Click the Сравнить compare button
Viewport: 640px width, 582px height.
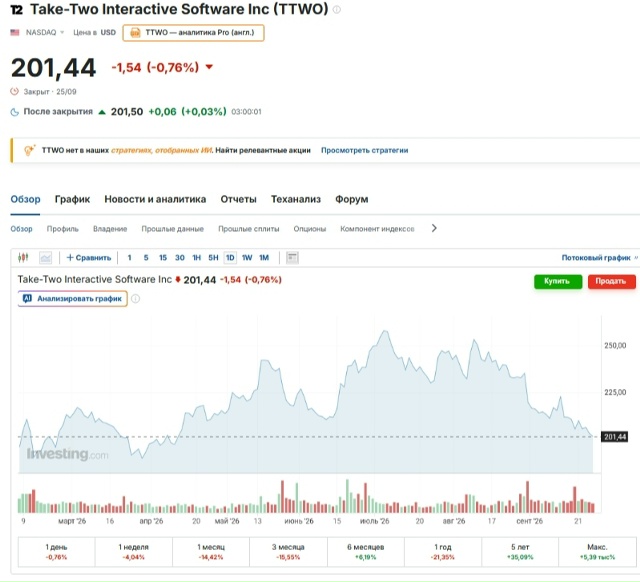89,258
